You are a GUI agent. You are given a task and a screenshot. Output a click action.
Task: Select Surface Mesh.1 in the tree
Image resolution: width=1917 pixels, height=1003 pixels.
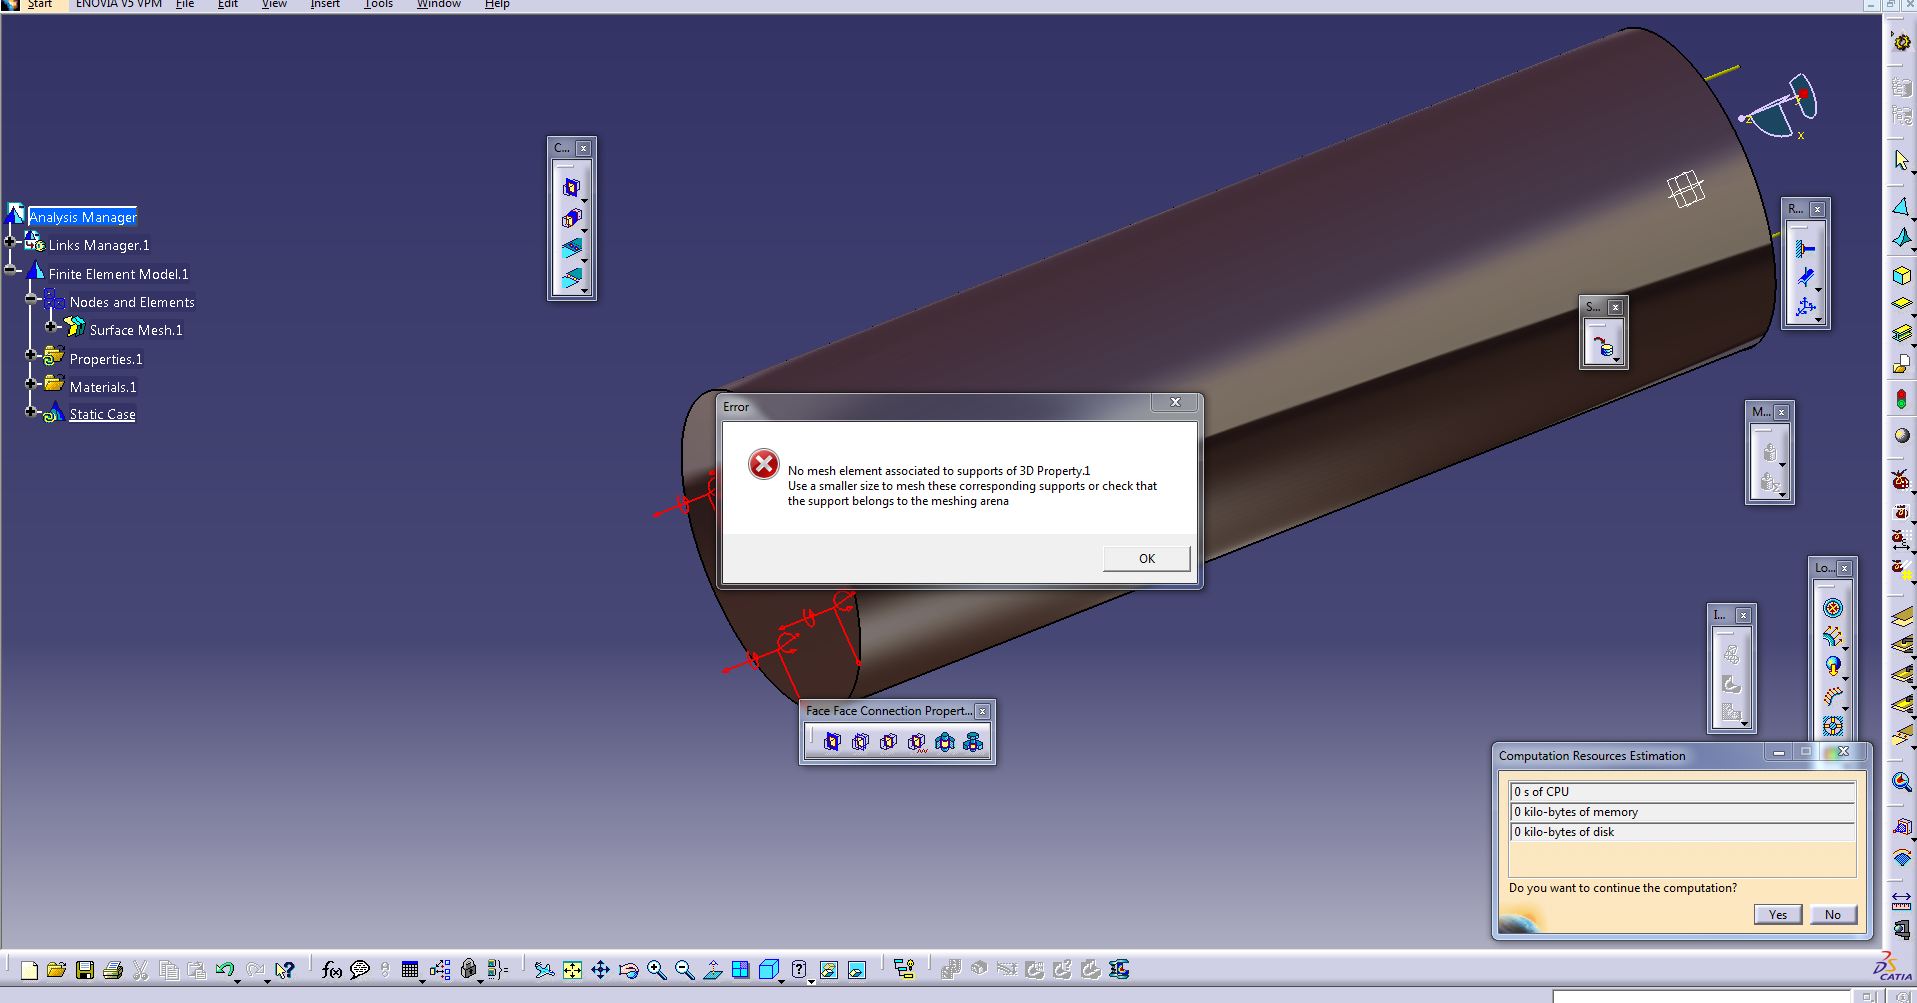(136, 330)
